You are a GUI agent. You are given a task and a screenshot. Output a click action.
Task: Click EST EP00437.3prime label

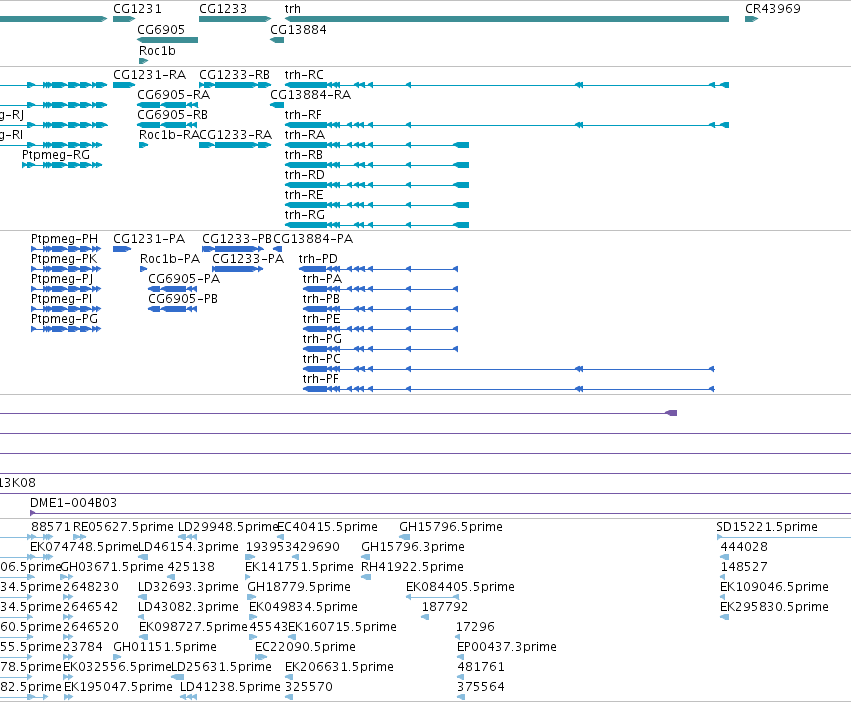click(507, 647)
